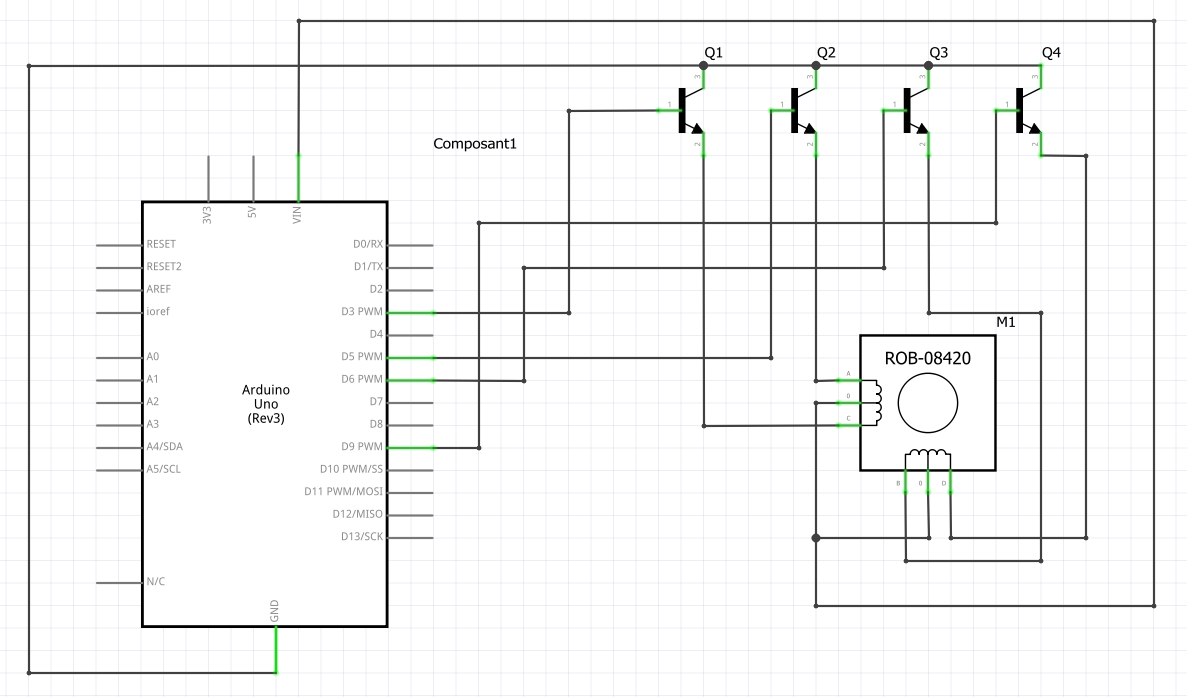
Task: Click the M1 motor label
Action: (x=1005, y=322)
